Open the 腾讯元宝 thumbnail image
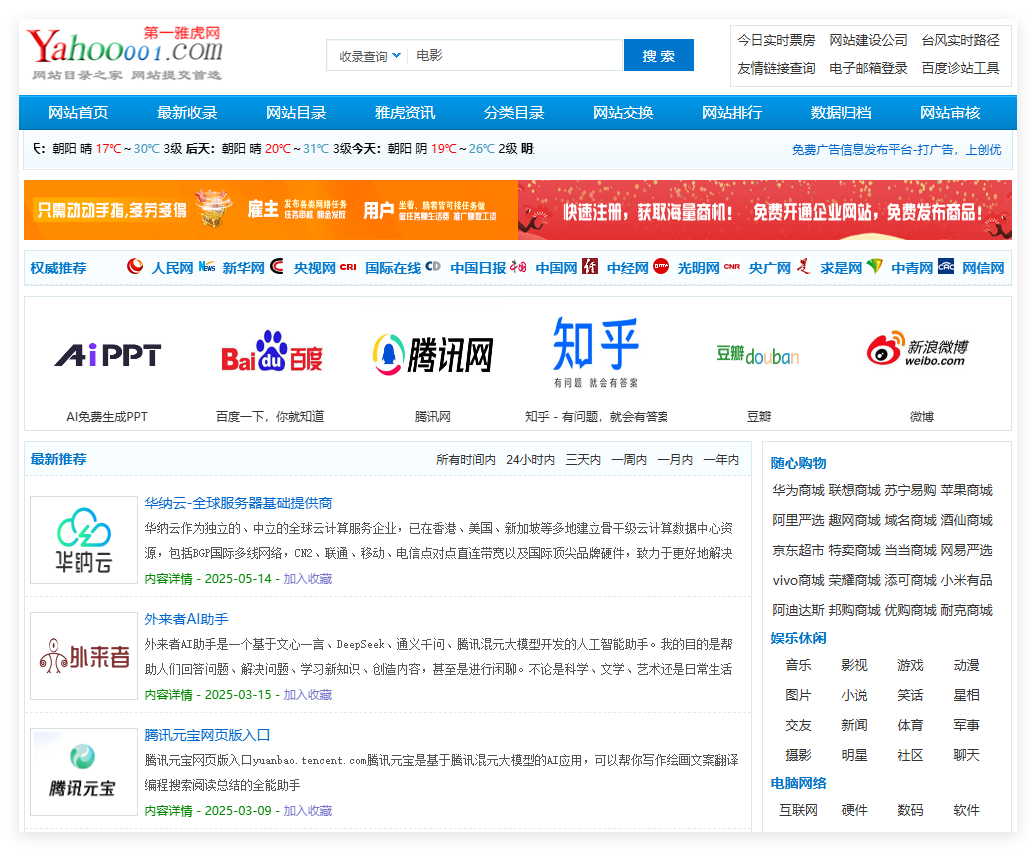This screenshot has height=851, width=1036. coord(84,772)
